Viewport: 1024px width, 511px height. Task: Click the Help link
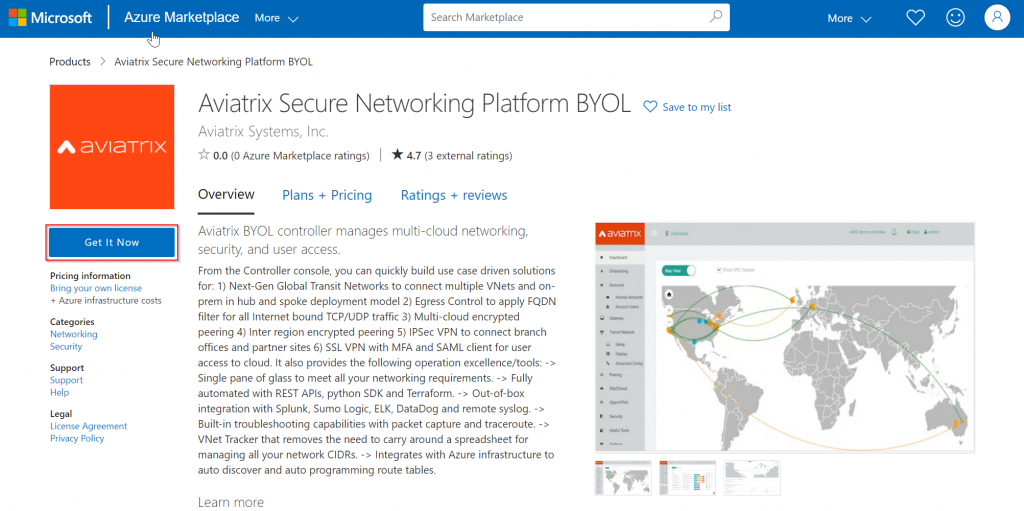[x=59, y=392]
